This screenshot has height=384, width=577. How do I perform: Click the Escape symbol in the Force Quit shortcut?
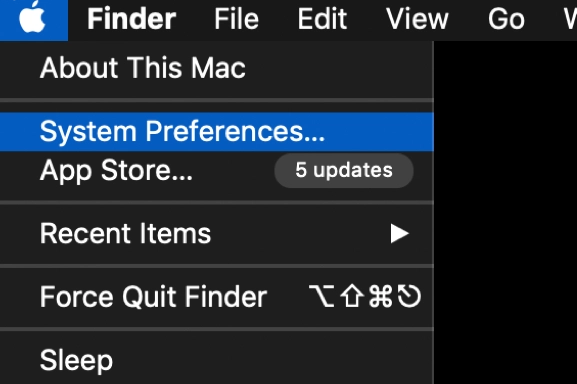coord(409,296)
